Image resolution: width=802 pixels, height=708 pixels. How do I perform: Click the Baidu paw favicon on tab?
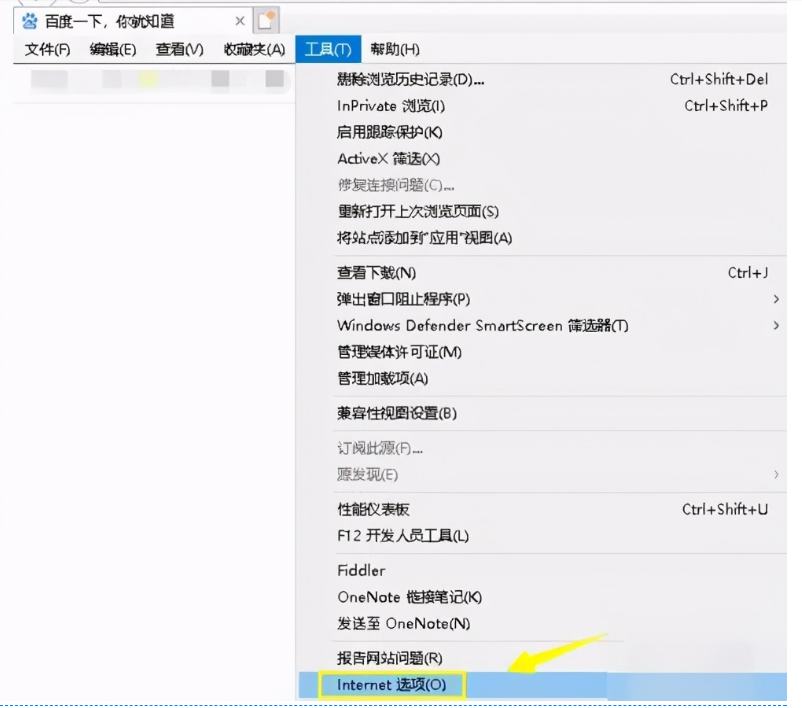pos(30,21)
